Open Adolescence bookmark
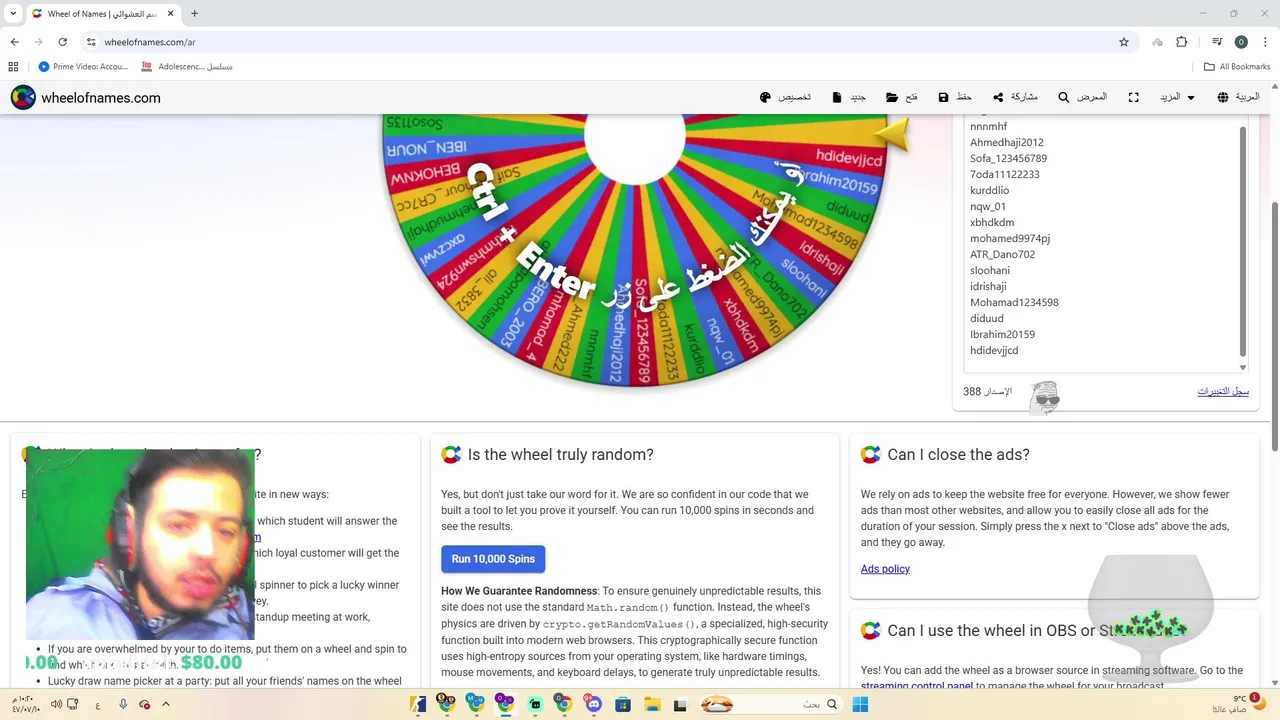1280x720 pixels. [x=187, y=67]
